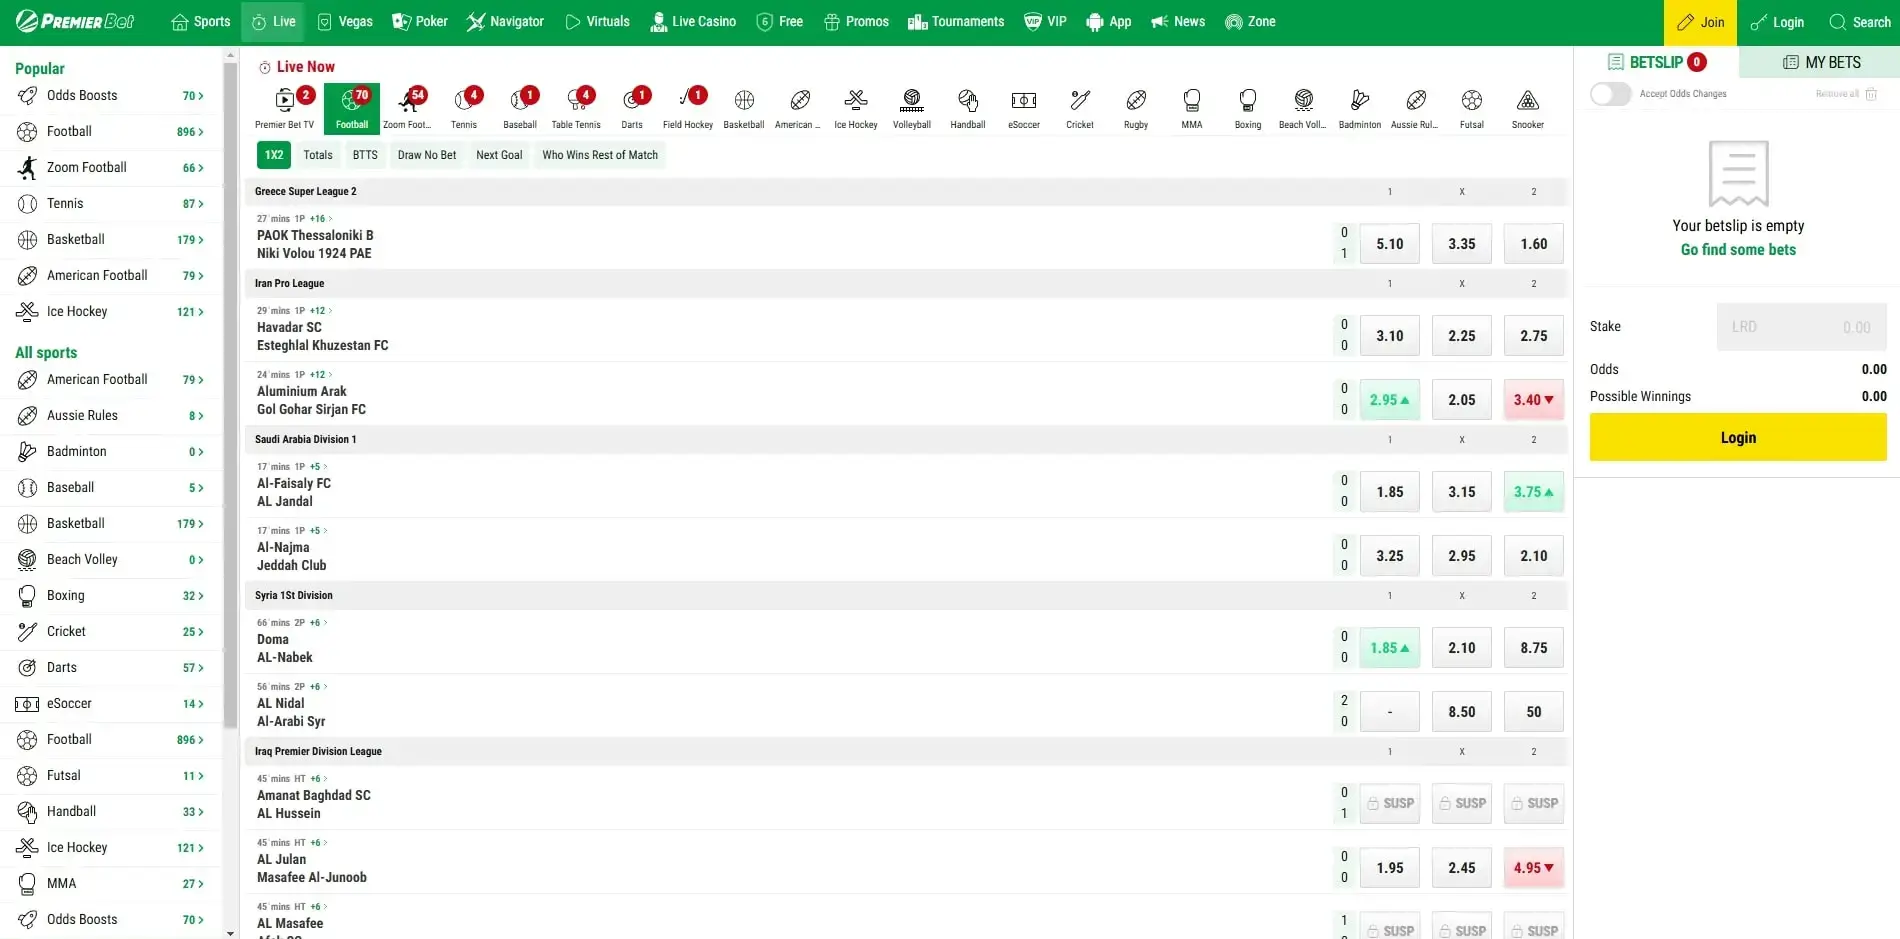Click inside the Stake amount field

pos(1800,326)
